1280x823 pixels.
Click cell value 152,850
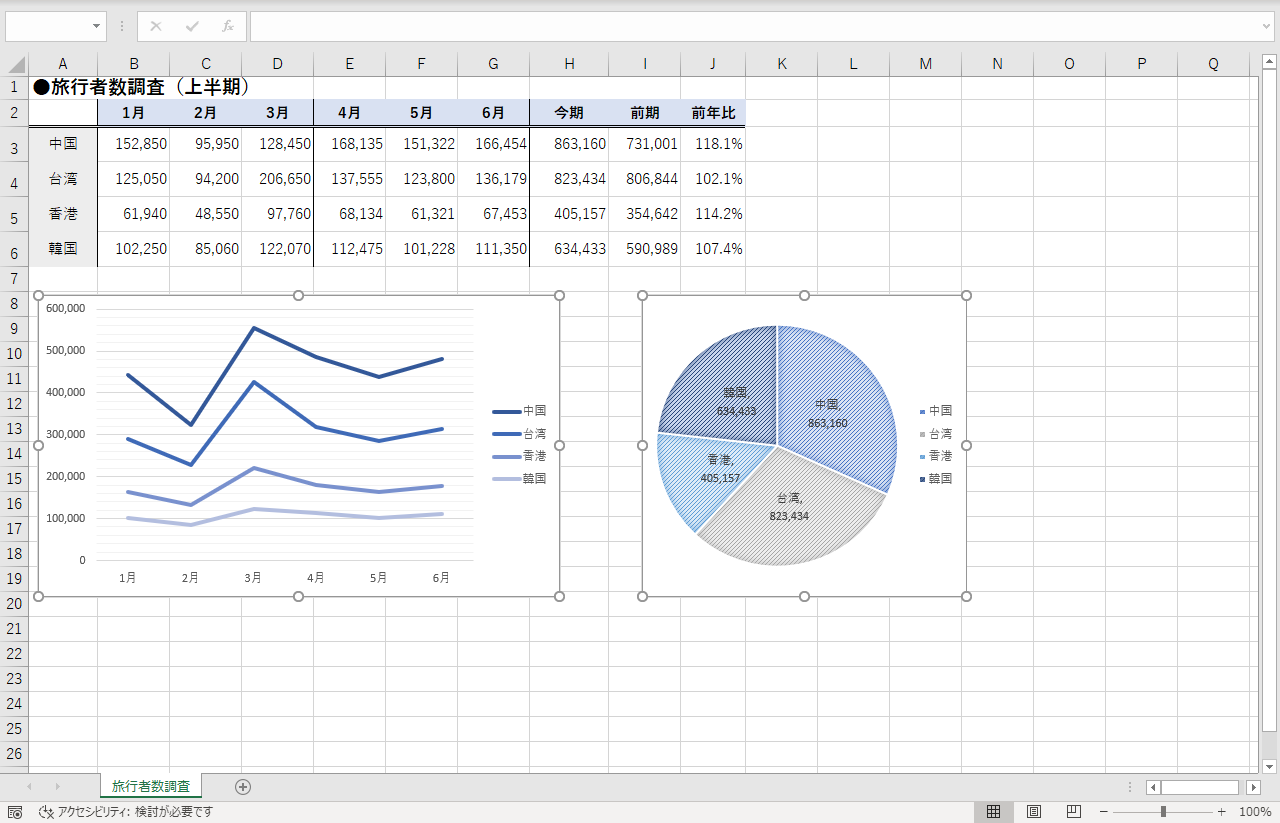point(133,144)
